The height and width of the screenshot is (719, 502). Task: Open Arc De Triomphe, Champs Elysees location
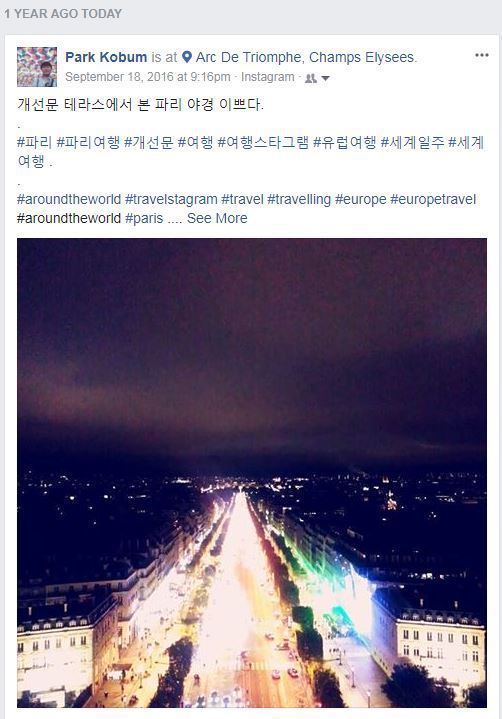(x=306, y=57)
